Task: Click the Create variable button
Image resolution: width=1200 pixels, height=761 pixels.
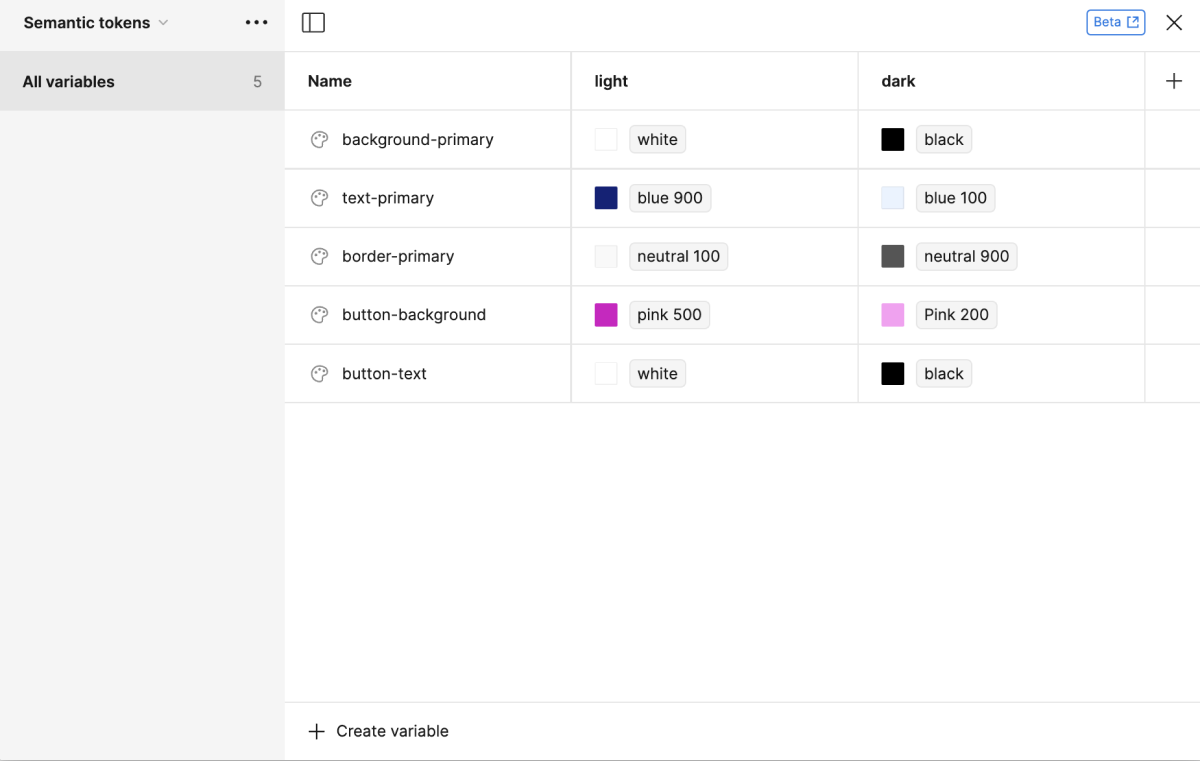Action: click(379, 731)
